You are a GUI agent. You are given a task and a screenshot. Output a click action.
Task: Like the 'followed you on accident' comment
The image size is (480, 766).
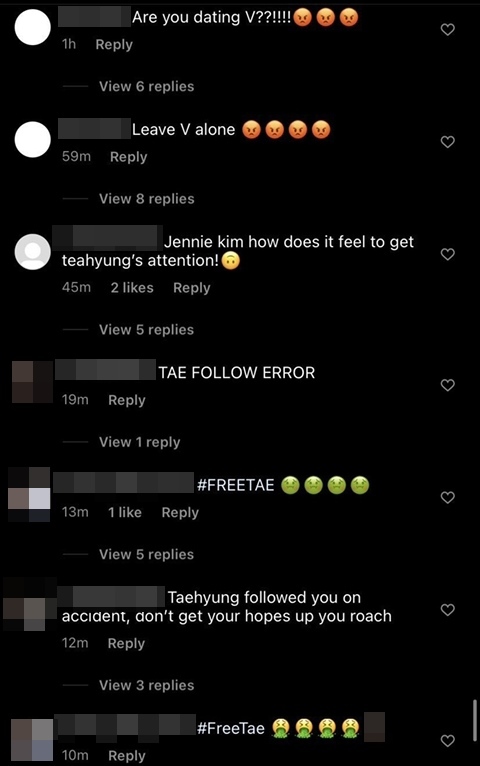coord(448,610)
